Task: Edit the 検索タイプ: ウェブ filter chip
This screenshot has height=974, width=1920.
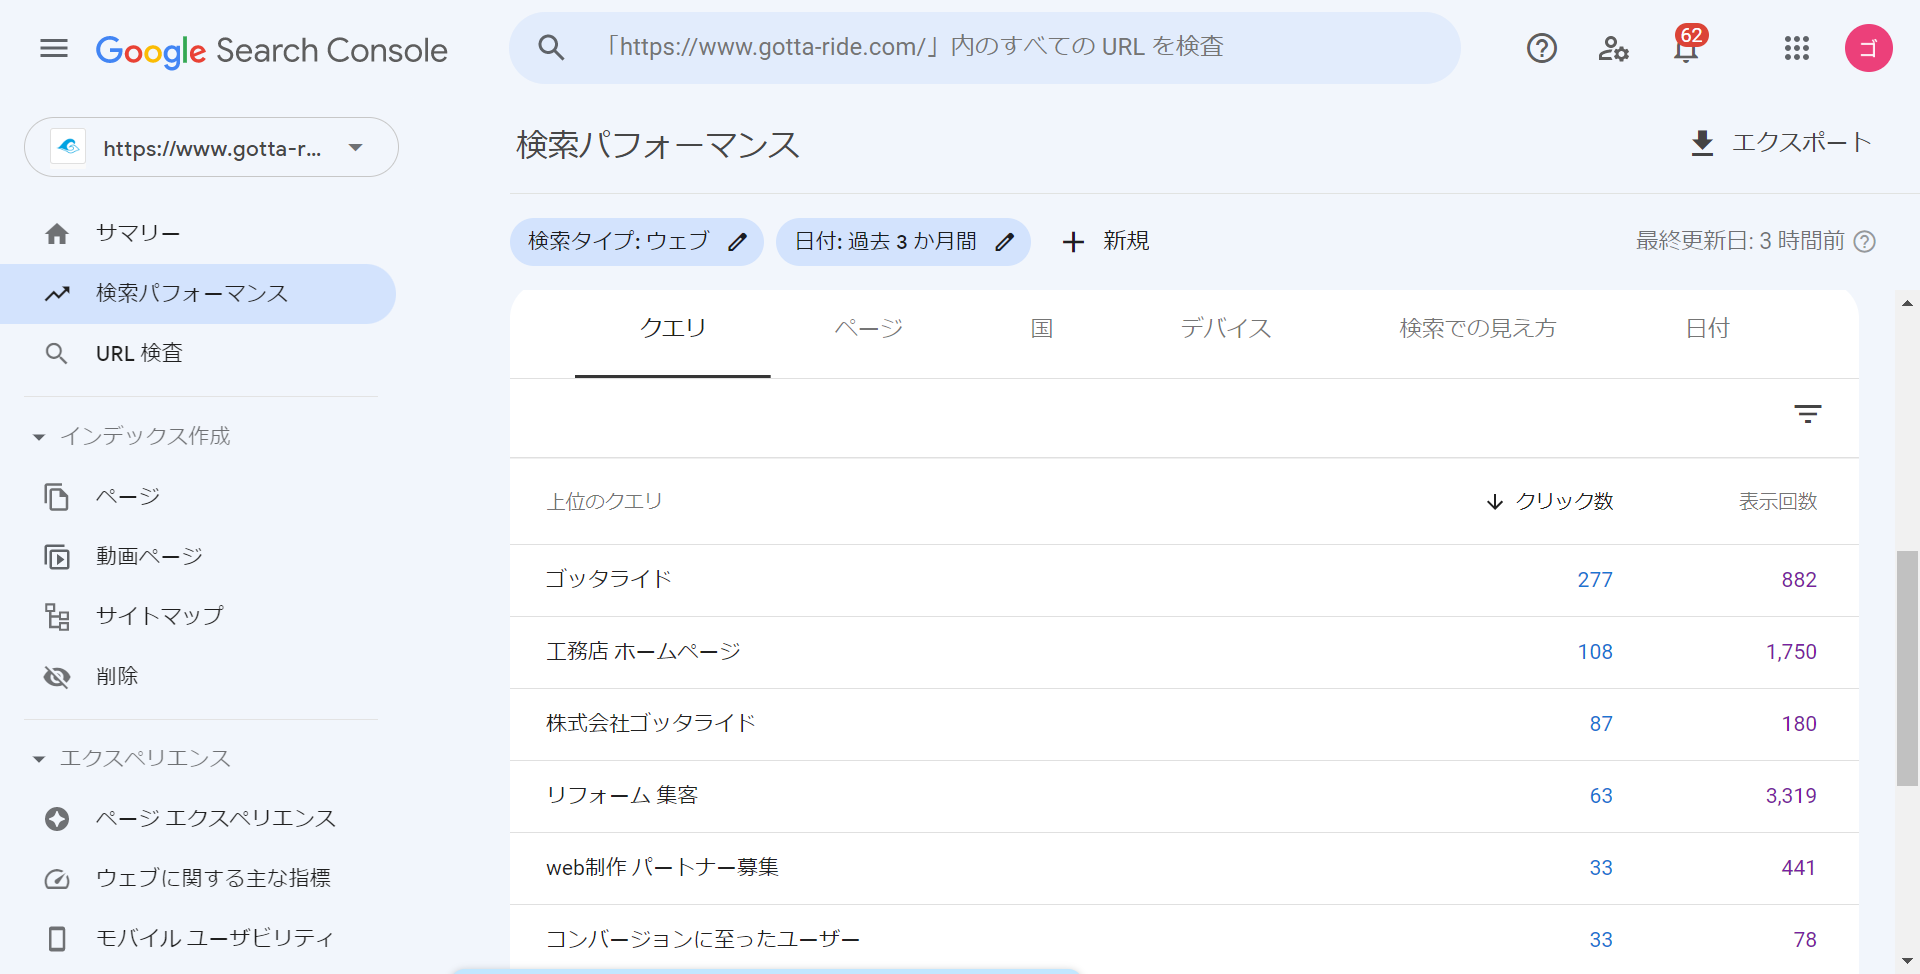Action: coord(637,242)
